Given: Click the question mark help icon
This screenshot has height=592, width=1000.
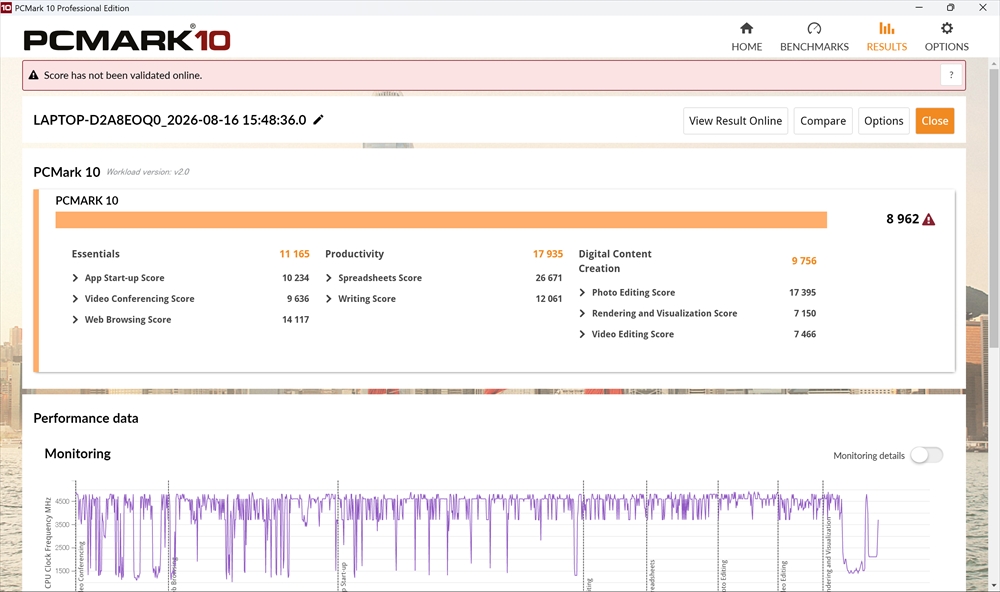Looking at the screenshot, I should [x=951, y=75].
